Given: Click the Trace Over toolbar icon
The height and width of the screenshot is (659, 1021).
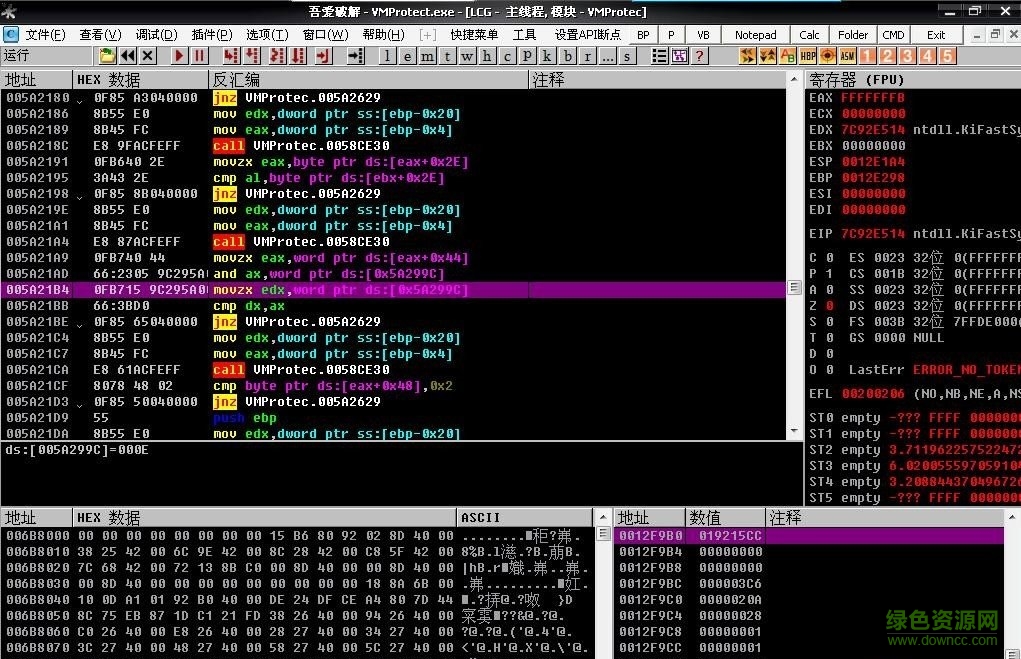Looking at the screenshot, I should tap(298, 56).
